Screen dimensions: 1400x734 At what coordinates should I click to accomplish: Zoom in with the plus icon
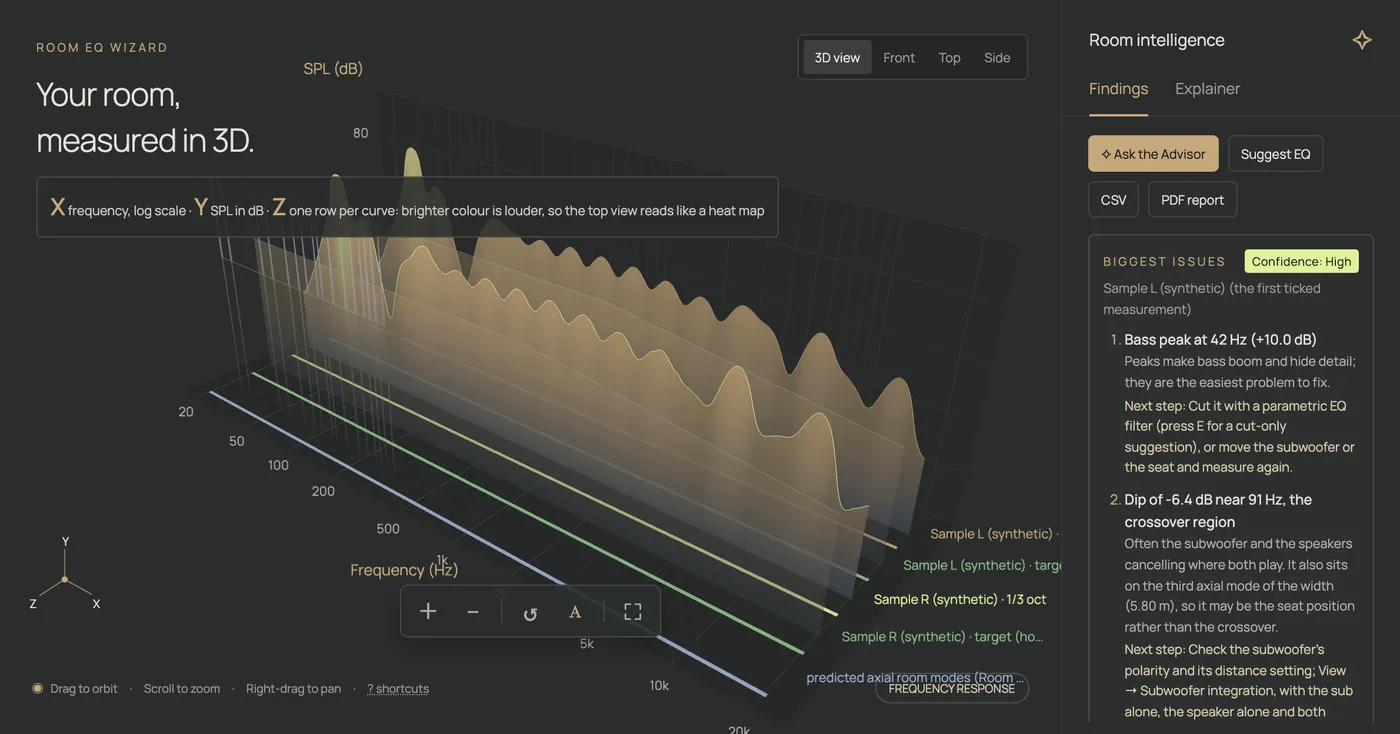(428, 611)
